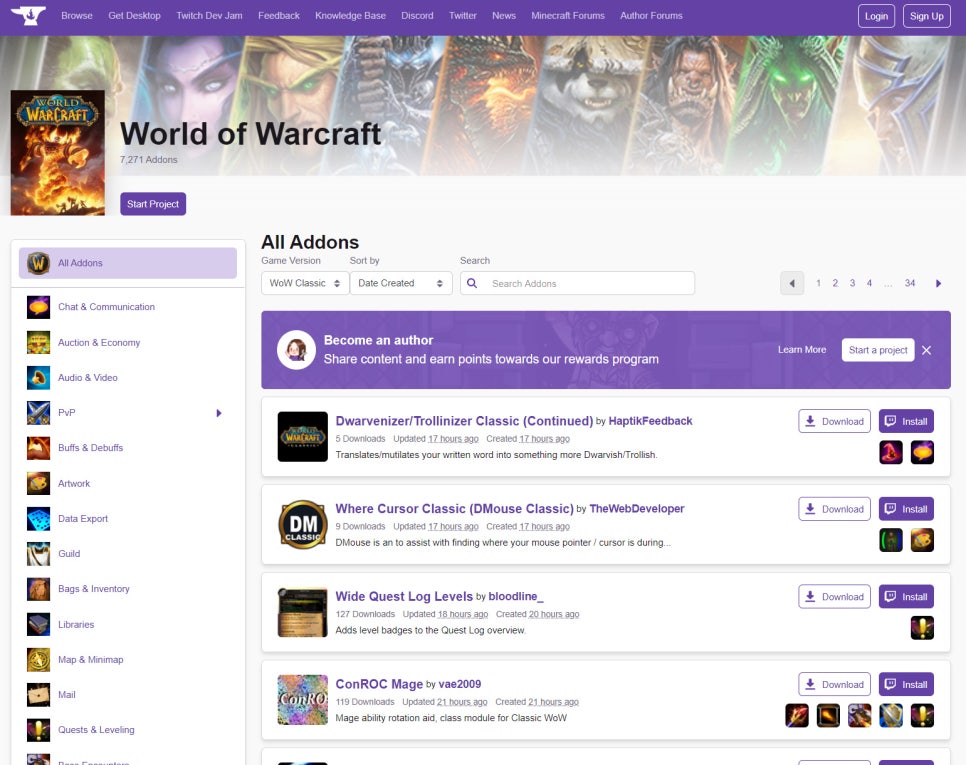Screen dimensions: 966x765
Task: Open author HaptikFeedback's profile
Action: click(x=651, y=421)
